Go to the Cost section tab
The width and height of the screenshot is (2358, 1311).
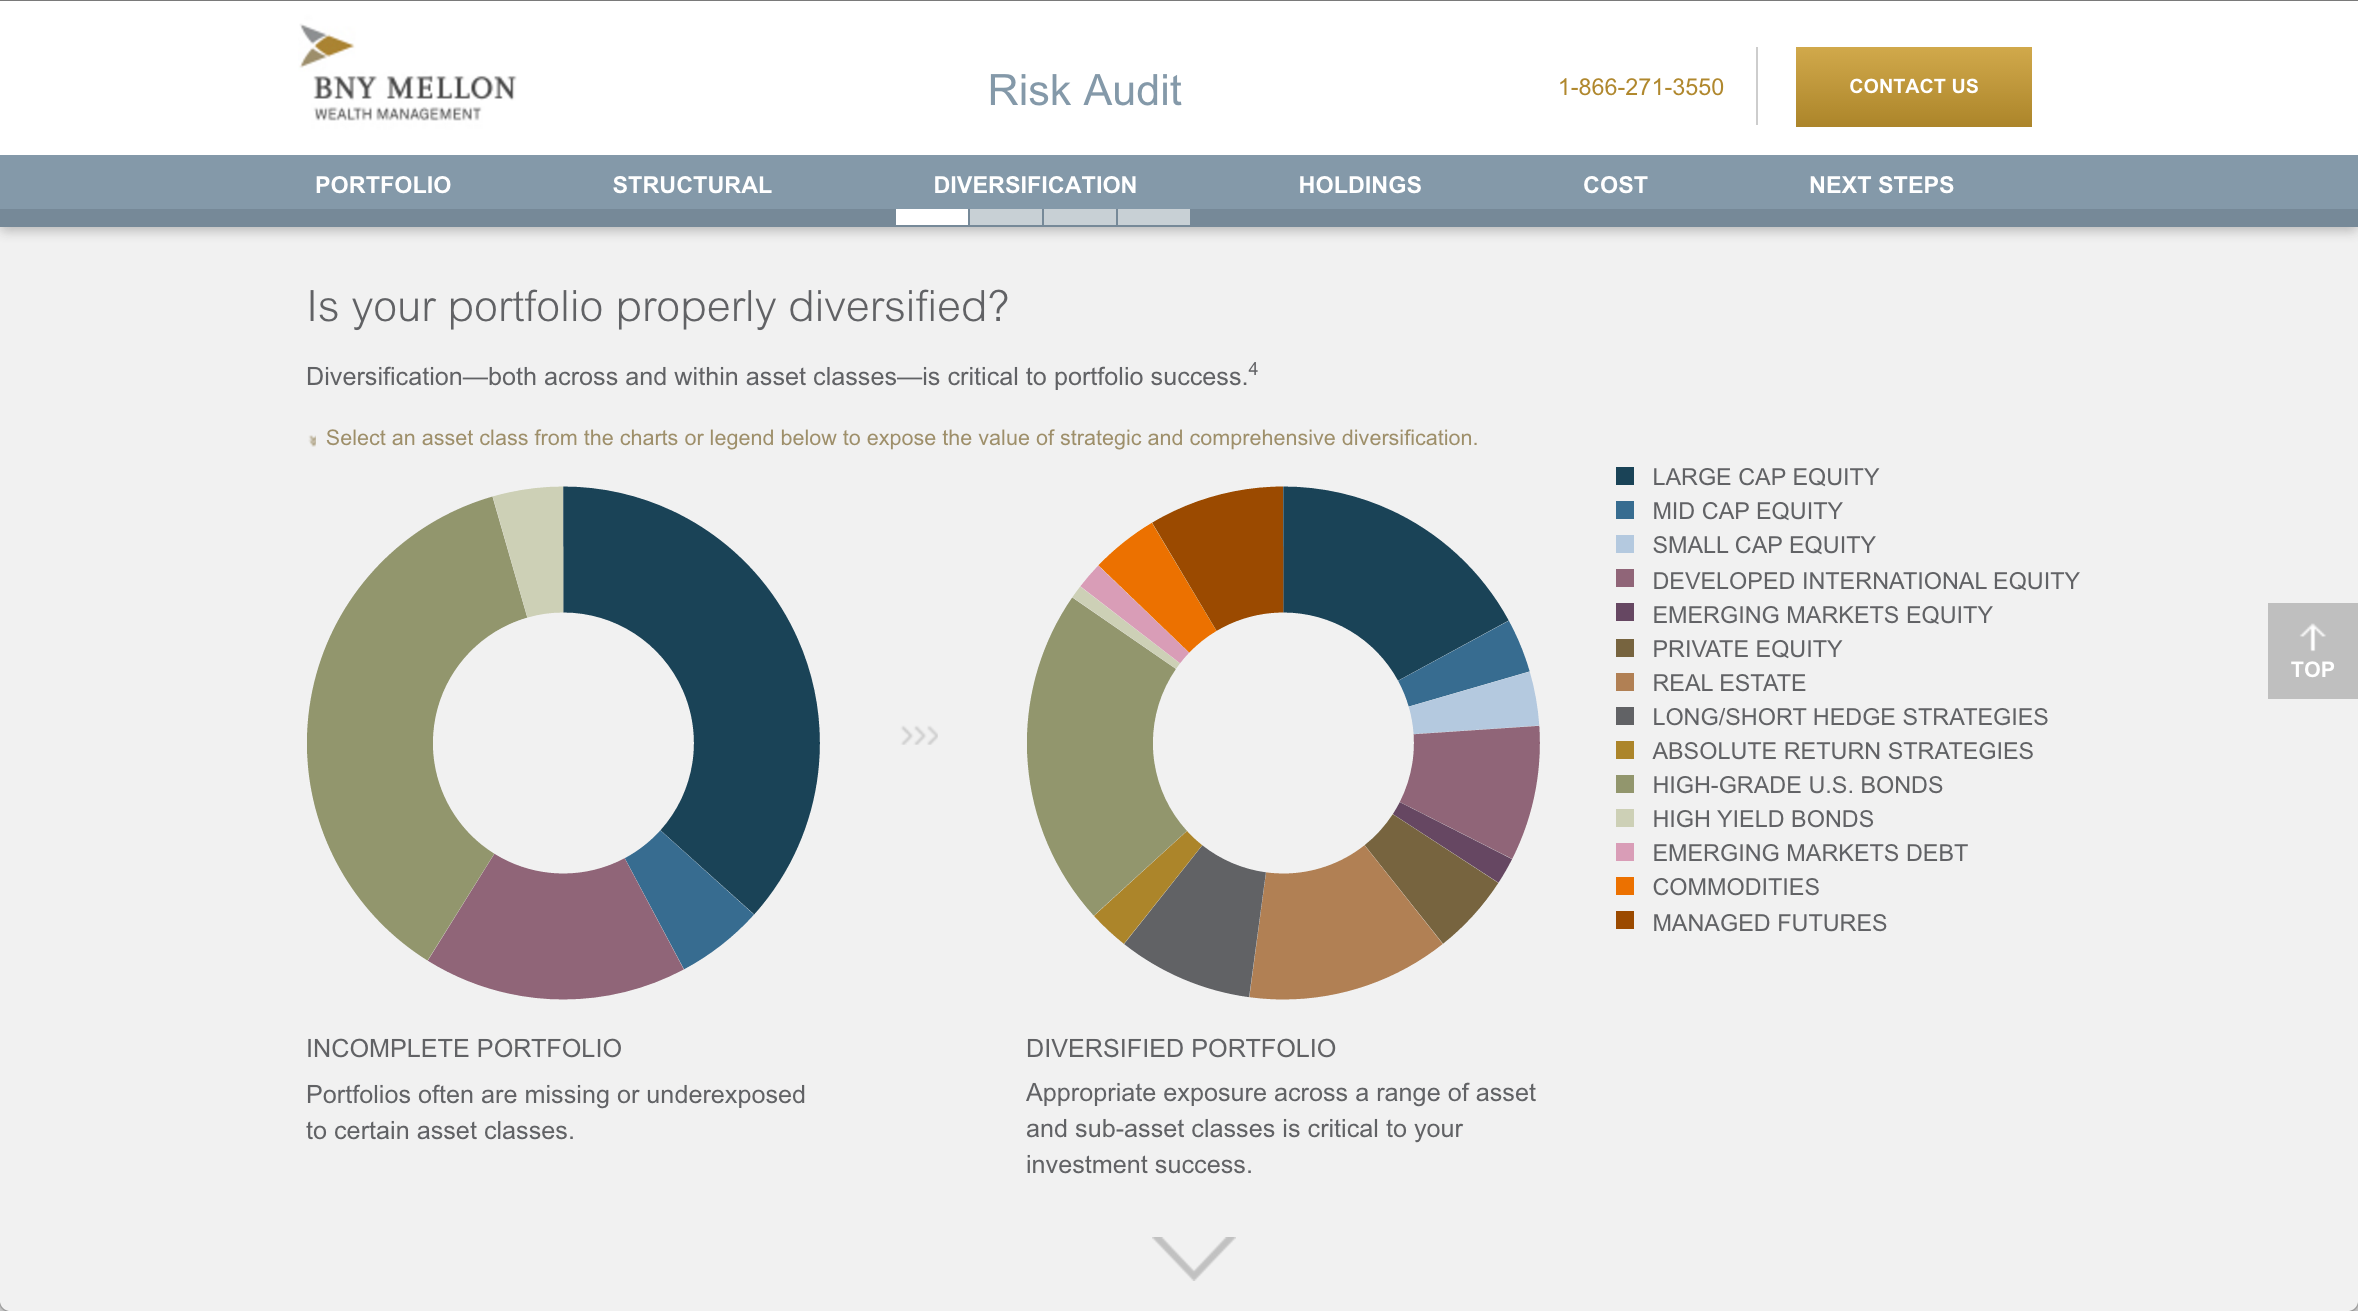1614,185
